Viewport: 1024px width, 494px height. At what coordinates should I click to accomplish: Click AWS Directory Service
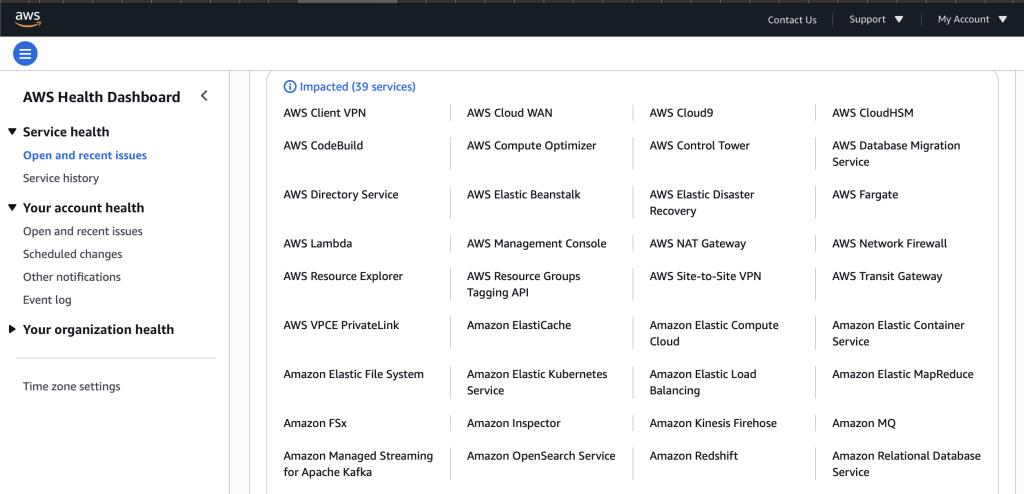click(x=341, y=195)
